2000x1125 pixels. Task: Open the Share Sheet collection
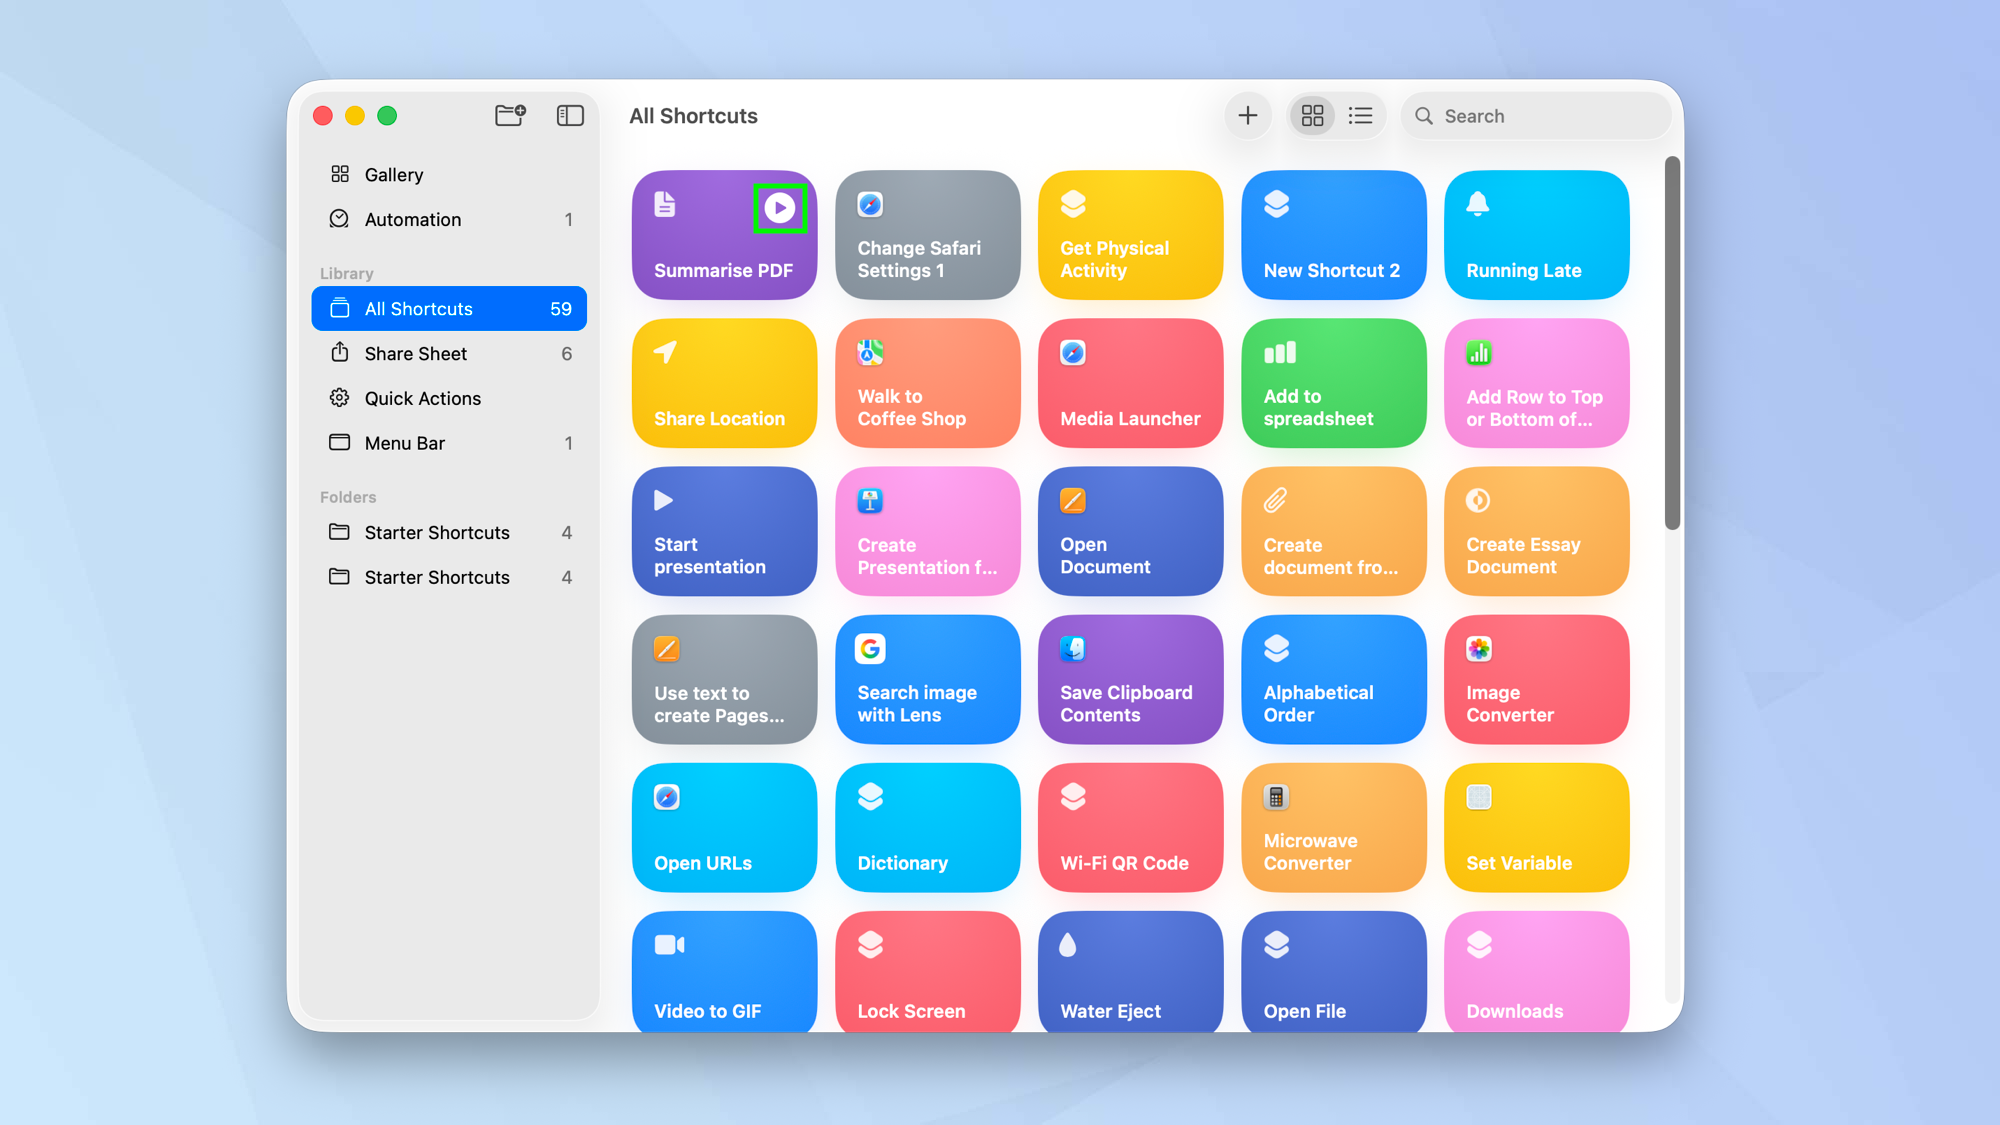click(x=416, y=353)
